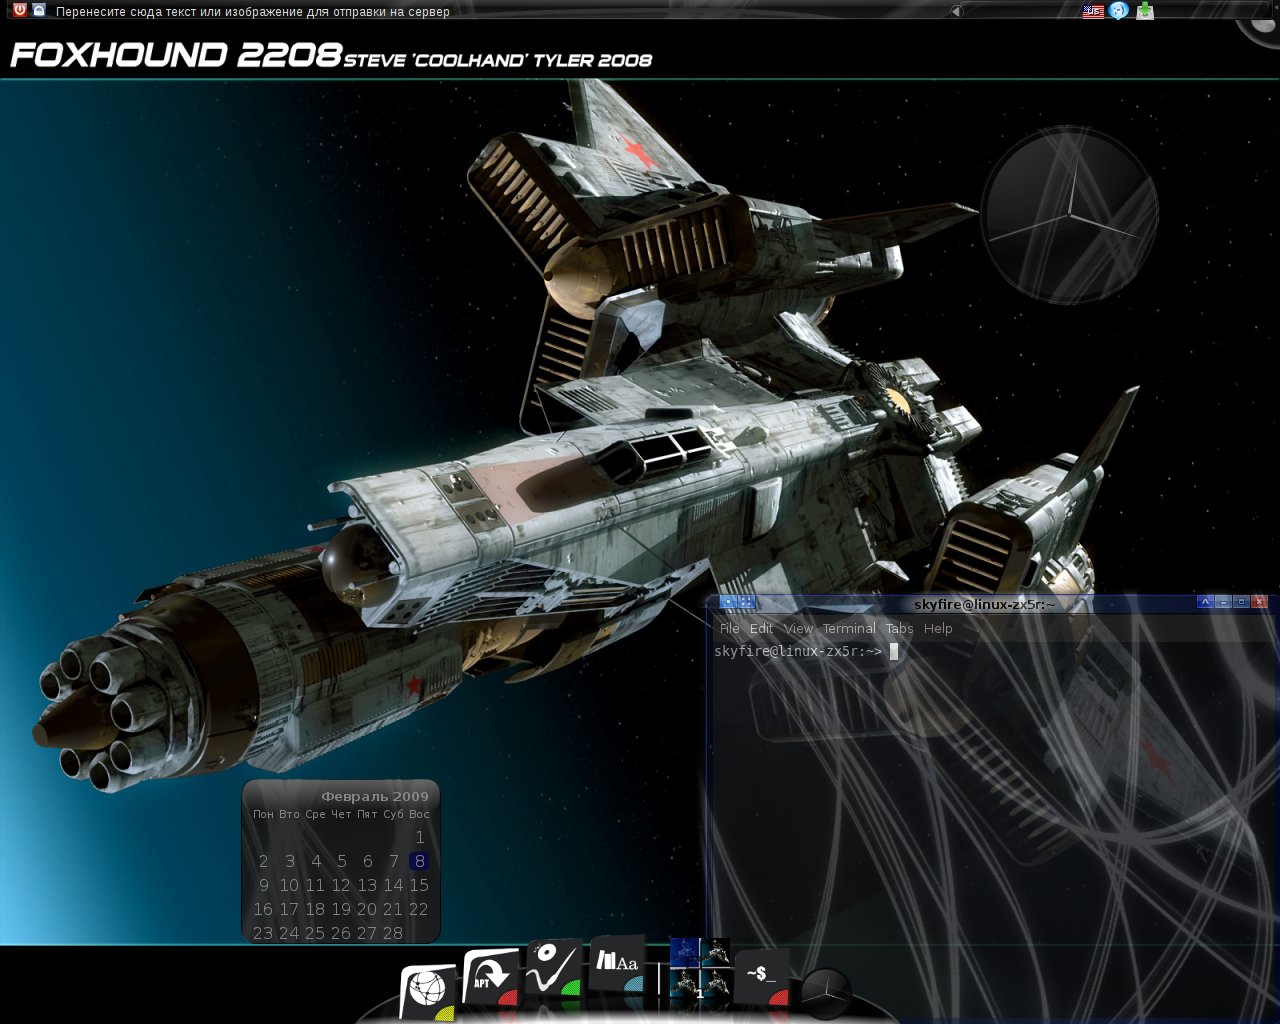
Task: Select day 11 in the calendar widget
Action: pos(315,885)
